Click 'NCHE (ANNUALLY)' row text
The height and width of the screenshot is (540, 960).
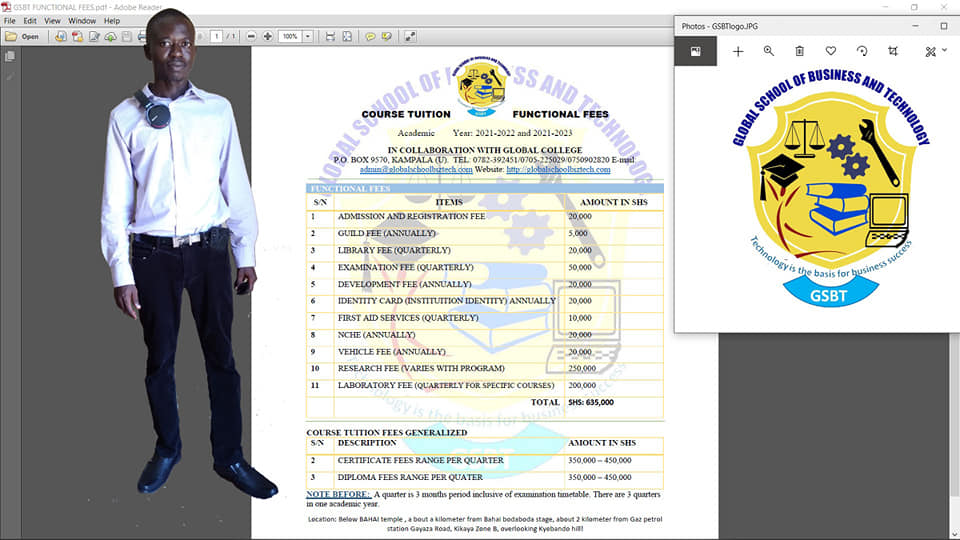(x=376, y=335)
